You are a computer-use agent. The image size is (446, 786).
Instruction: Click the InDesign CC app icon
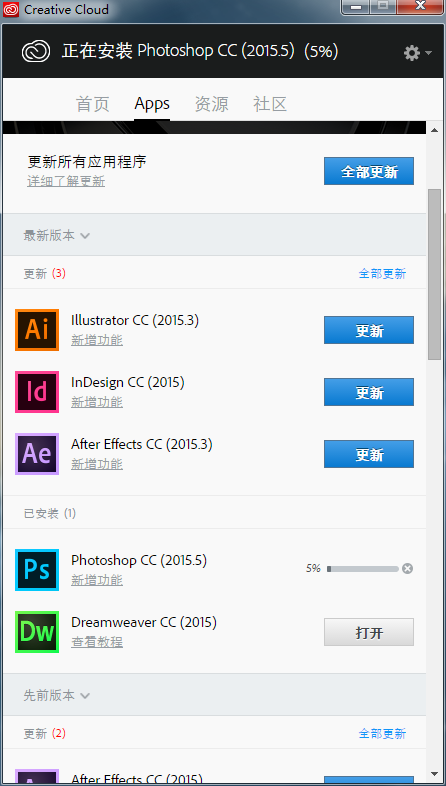(37, 391)
